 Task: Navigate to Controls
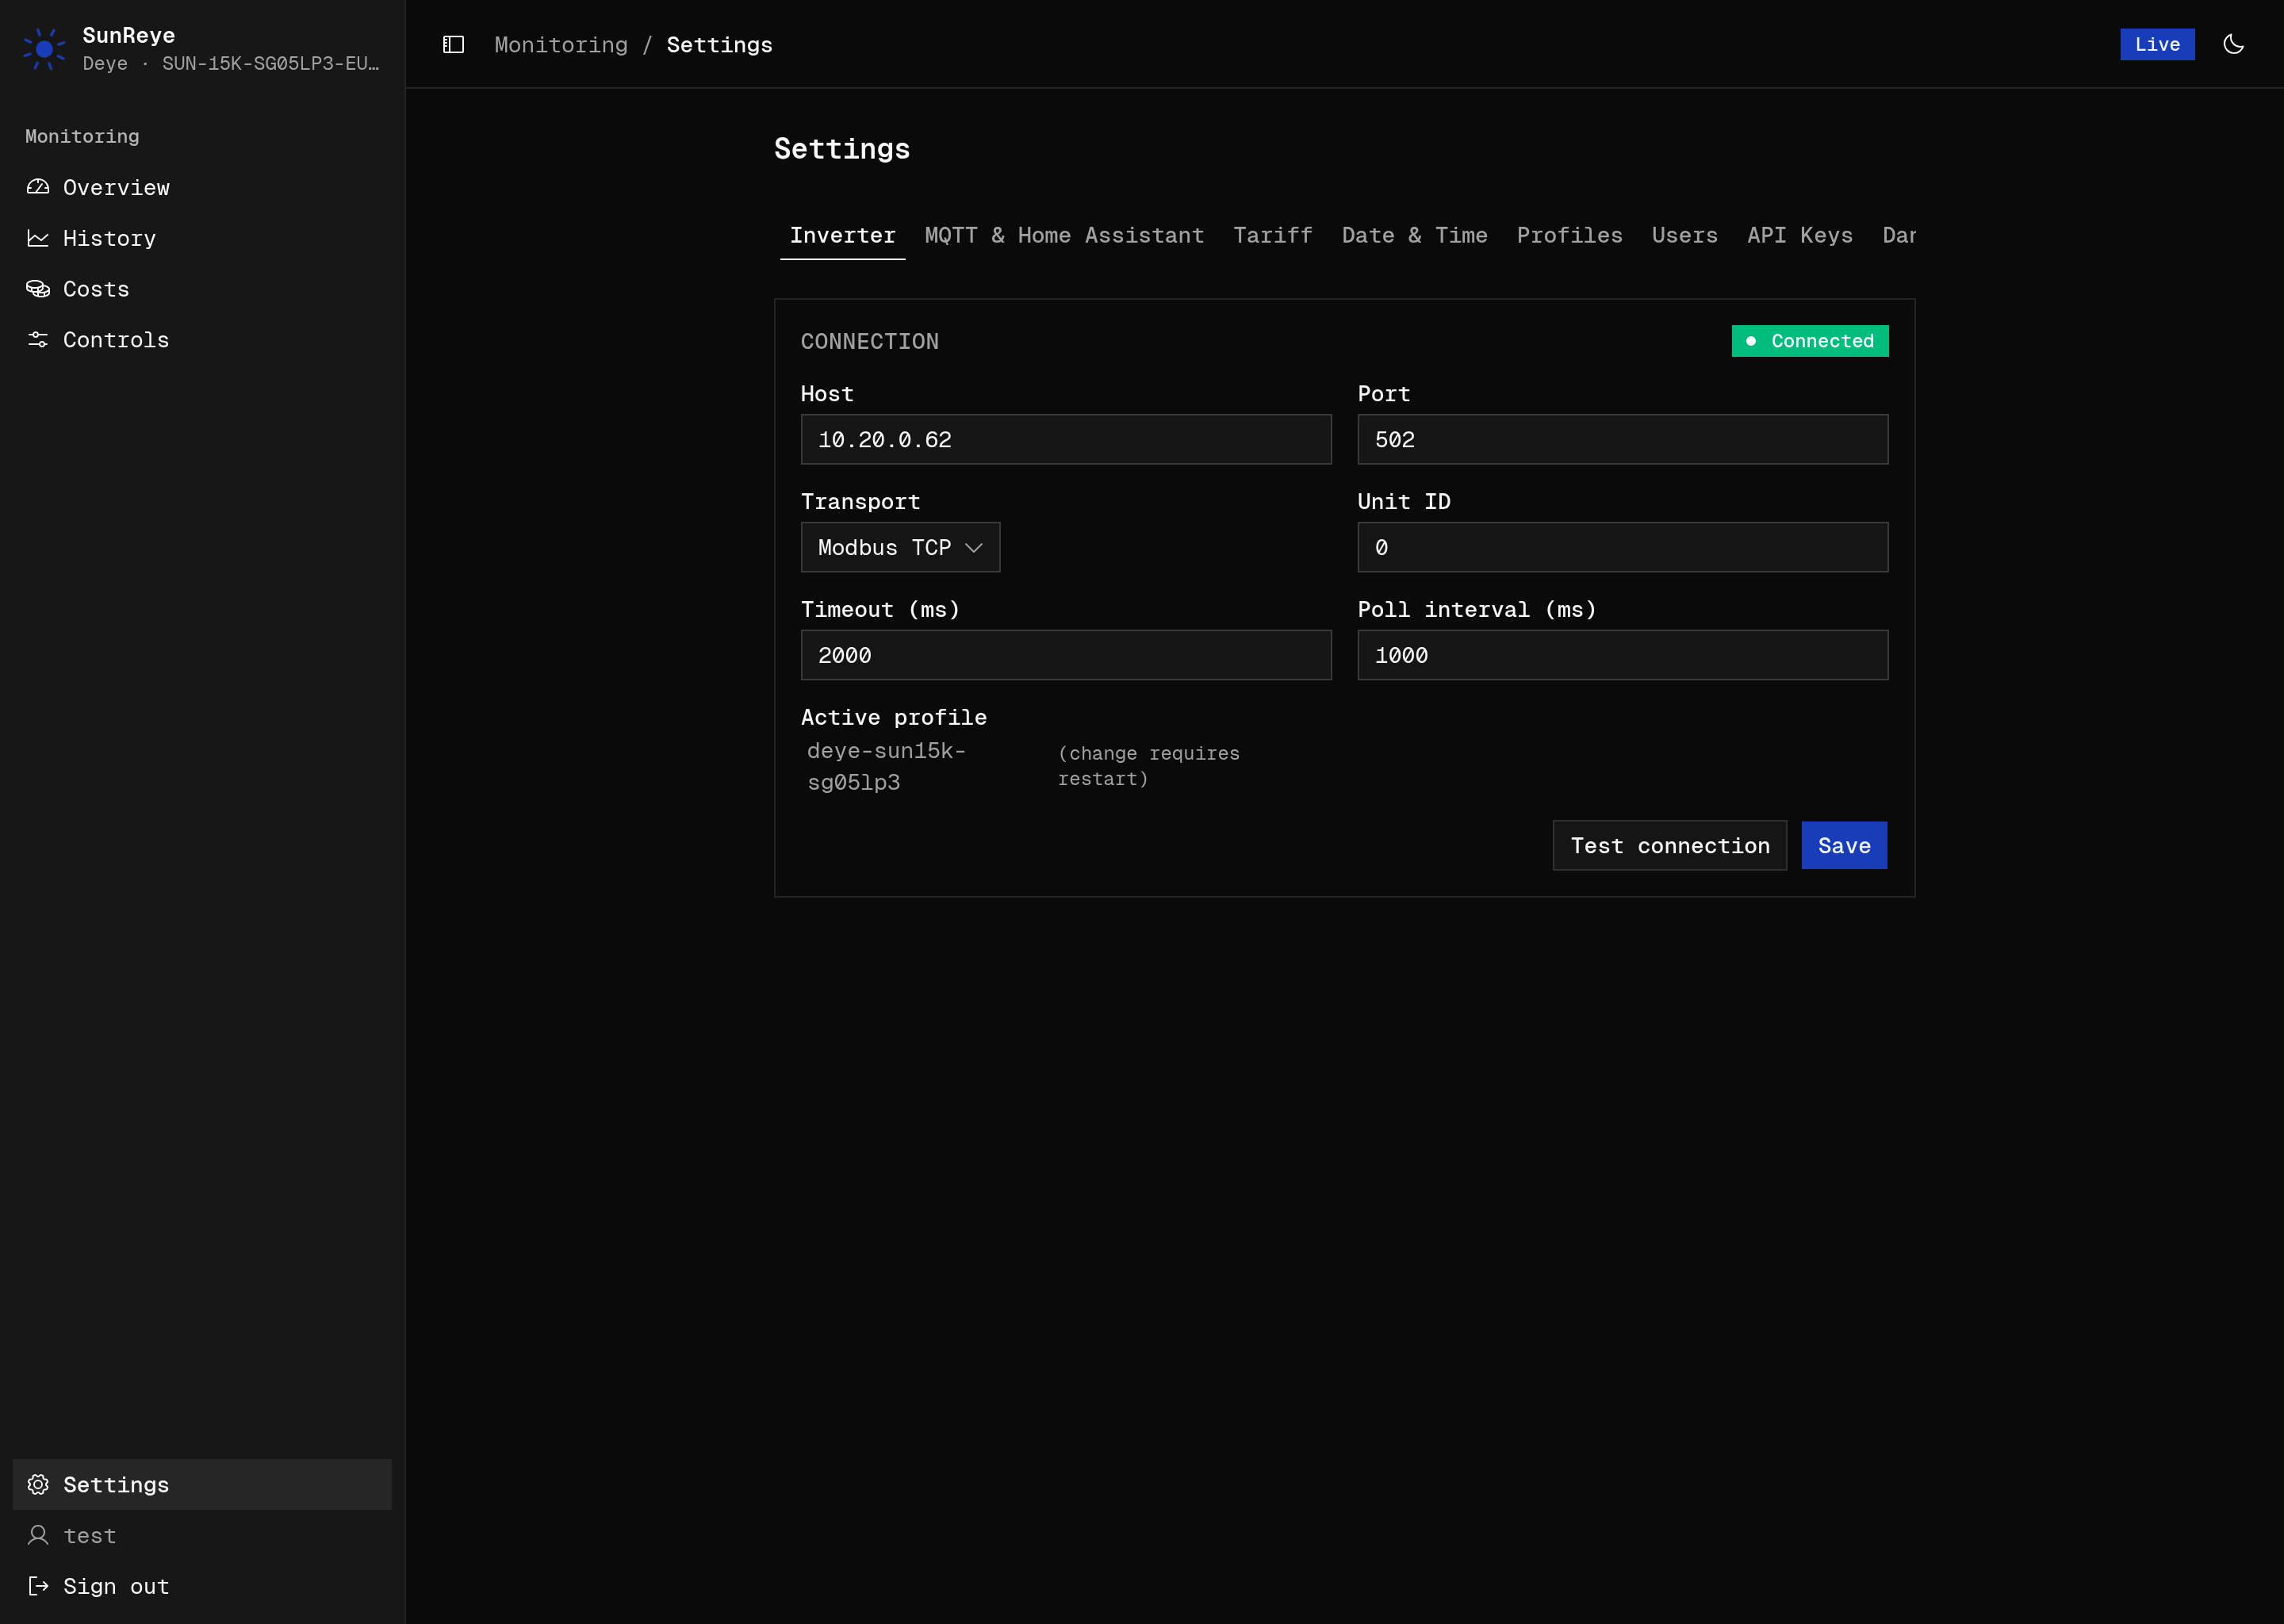[202, 339]
